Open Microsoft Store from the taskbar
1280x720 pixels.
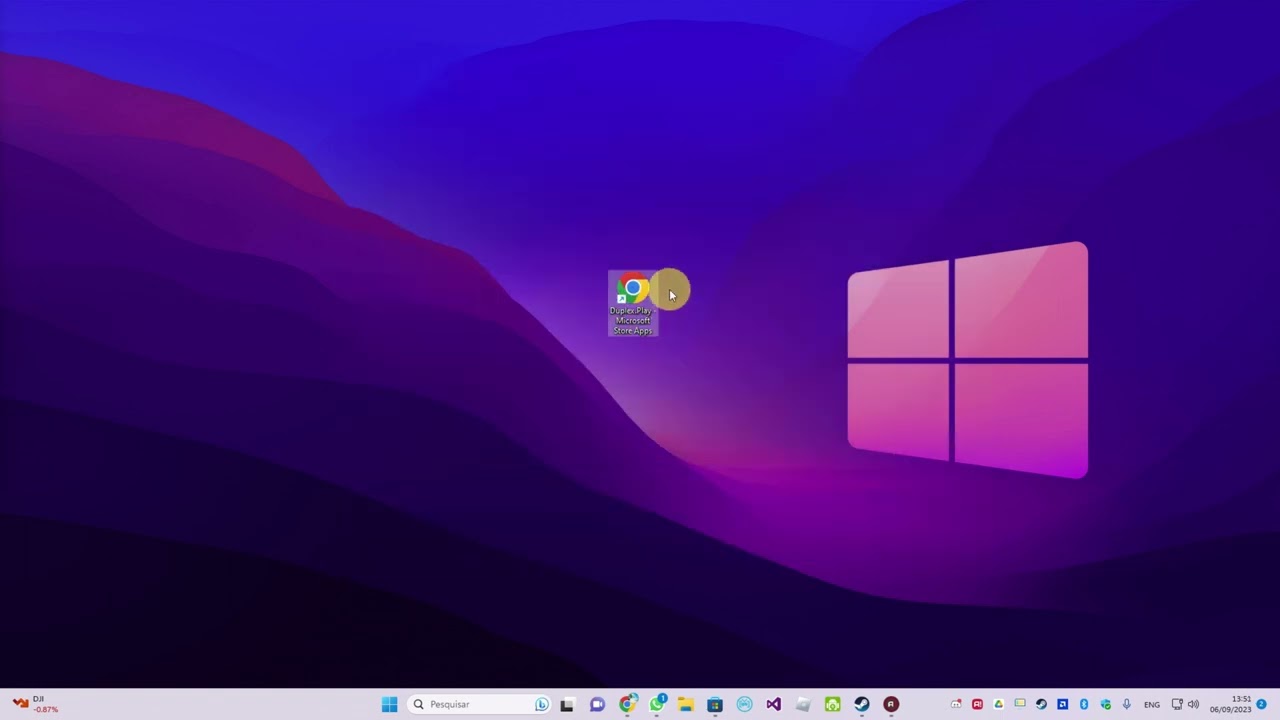coord(715,705)
